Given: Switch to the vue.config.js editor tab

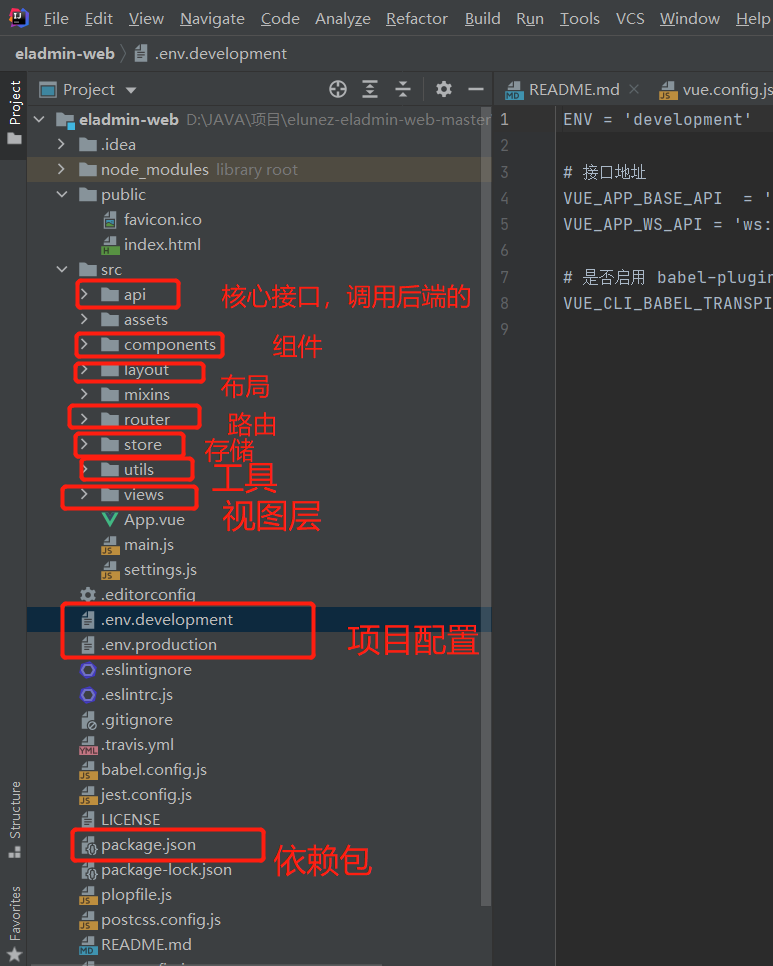Looking at the screenshot, I should 715,90.
